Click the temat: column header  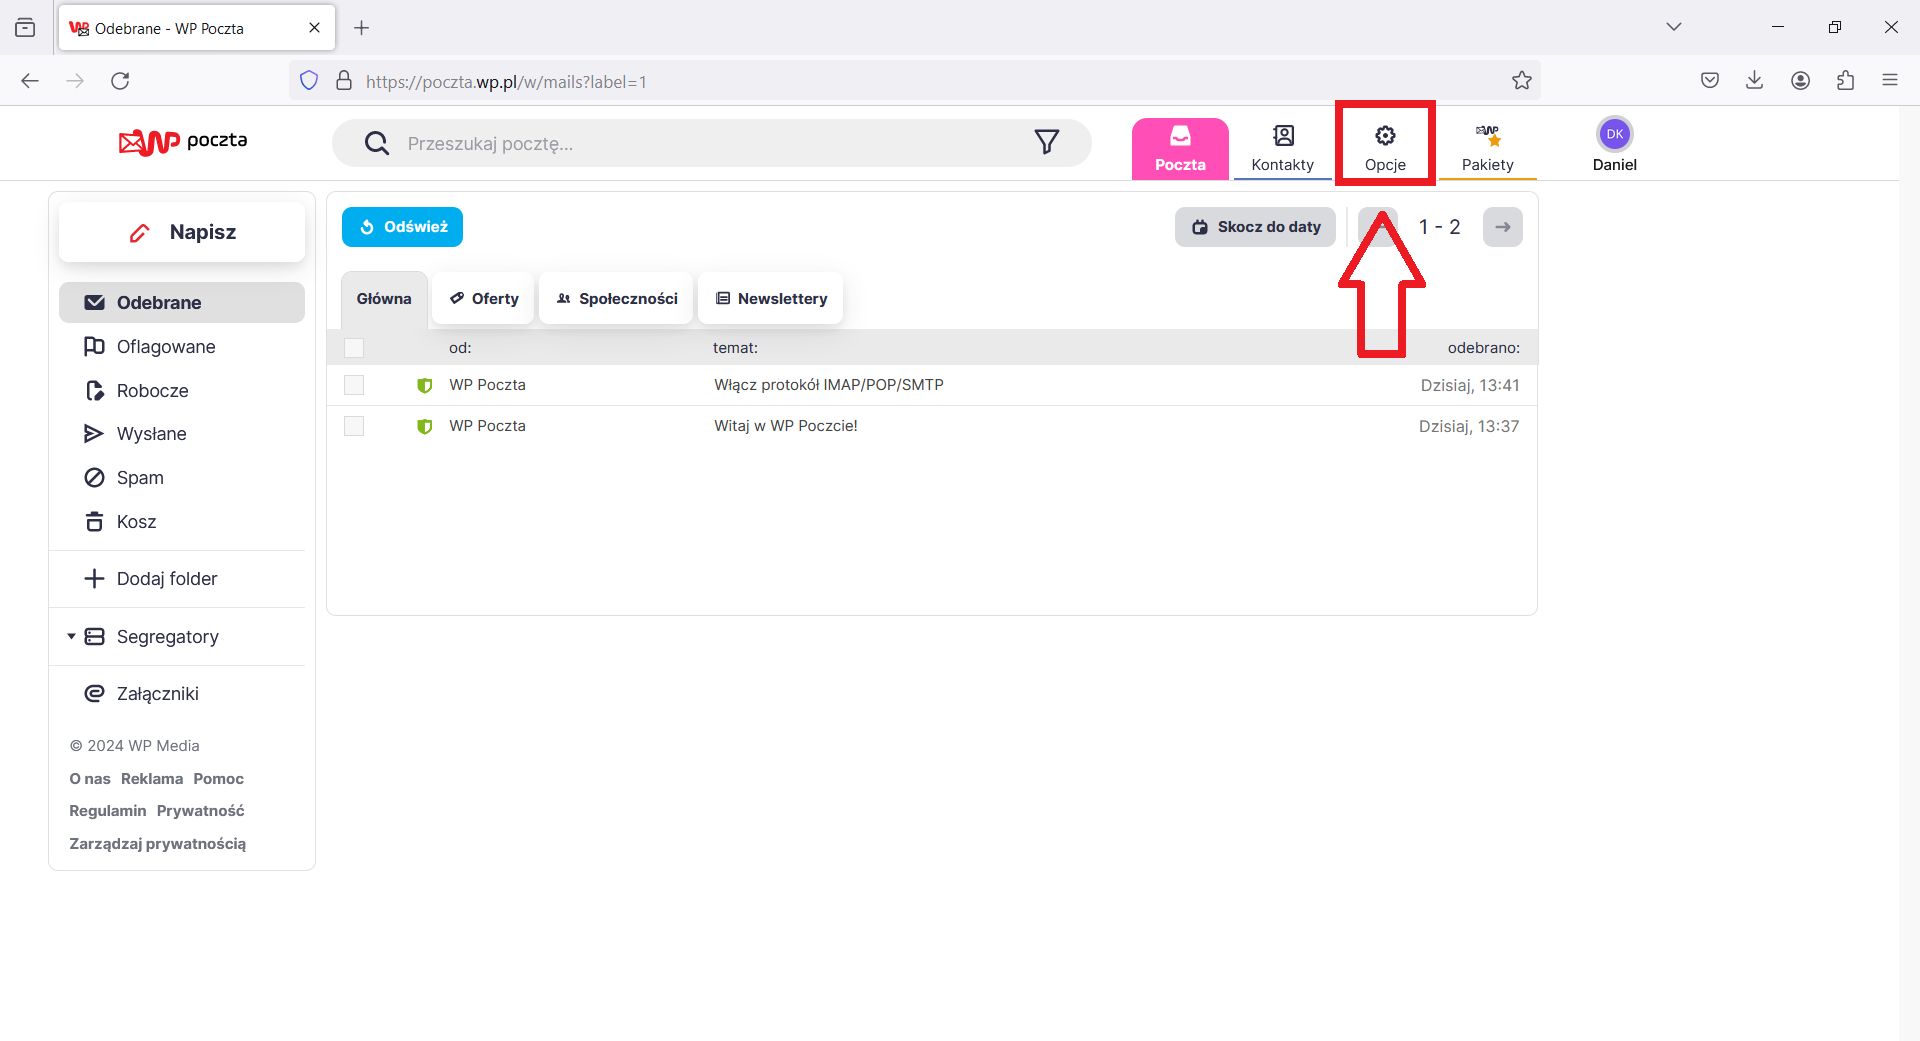735,348
